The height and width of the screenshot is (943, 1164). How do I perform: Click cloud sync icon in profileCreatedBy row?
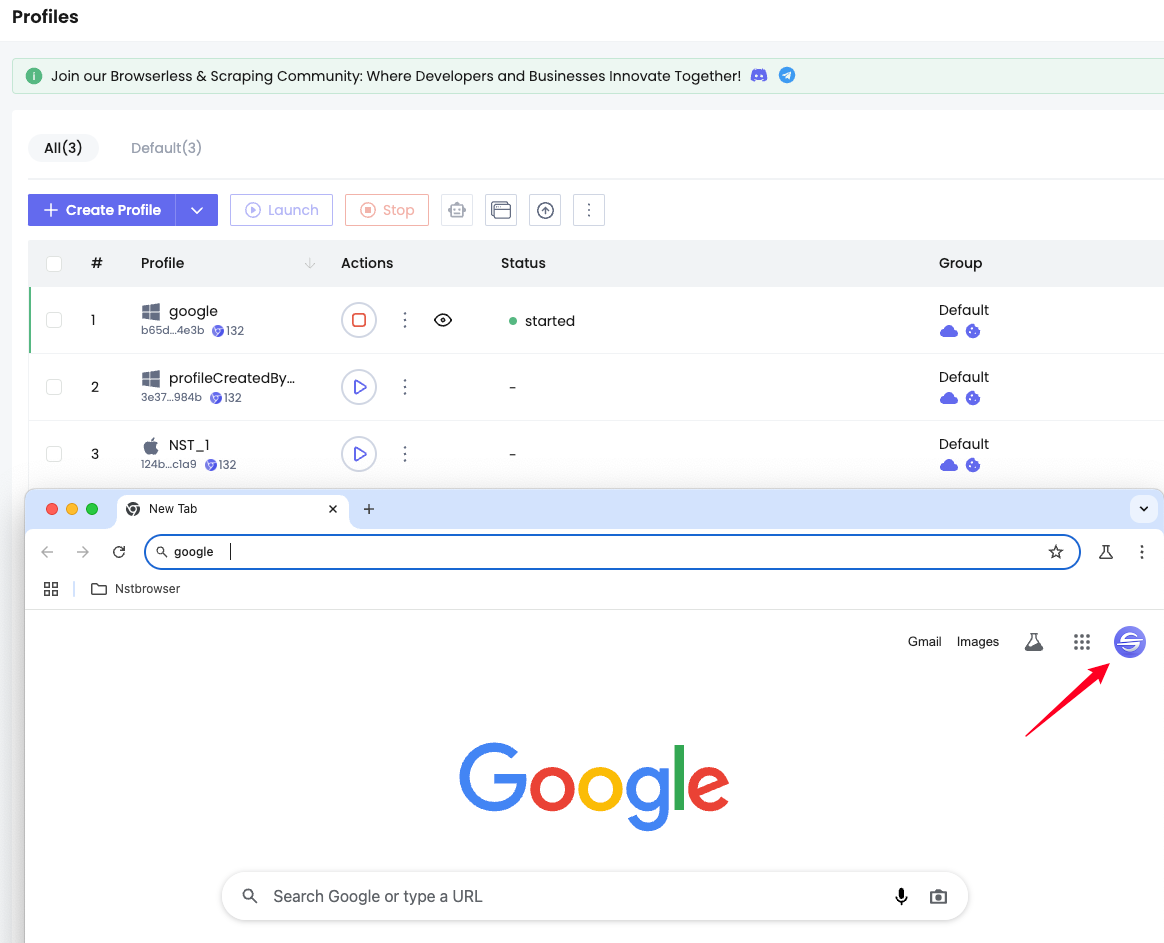click(949, 398)
